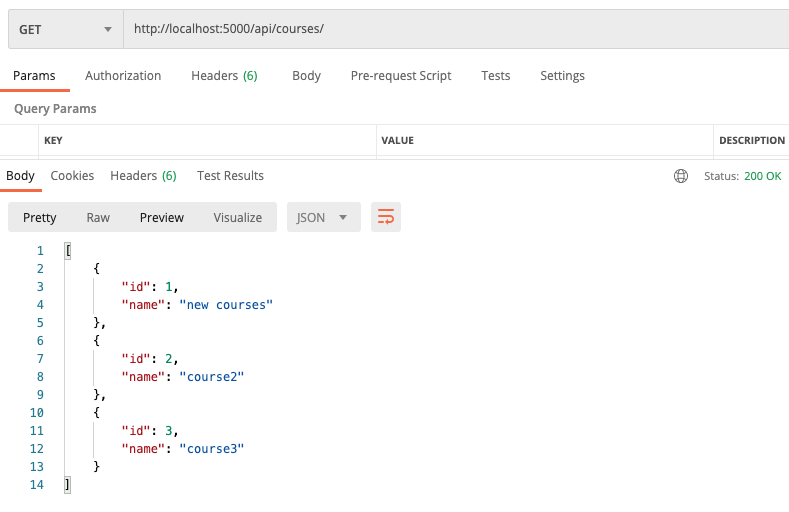
Task: Click the KEY column header
Action: tap(53, 140)
